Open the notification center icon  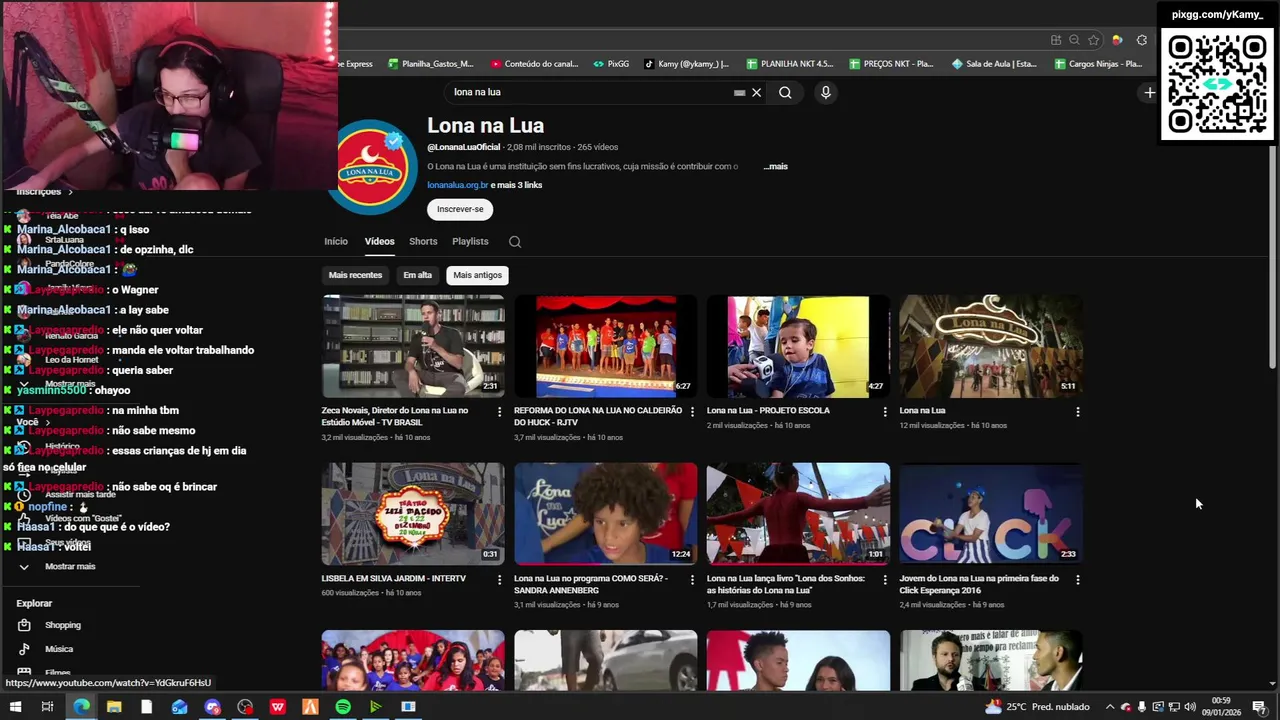[1259, 707]
